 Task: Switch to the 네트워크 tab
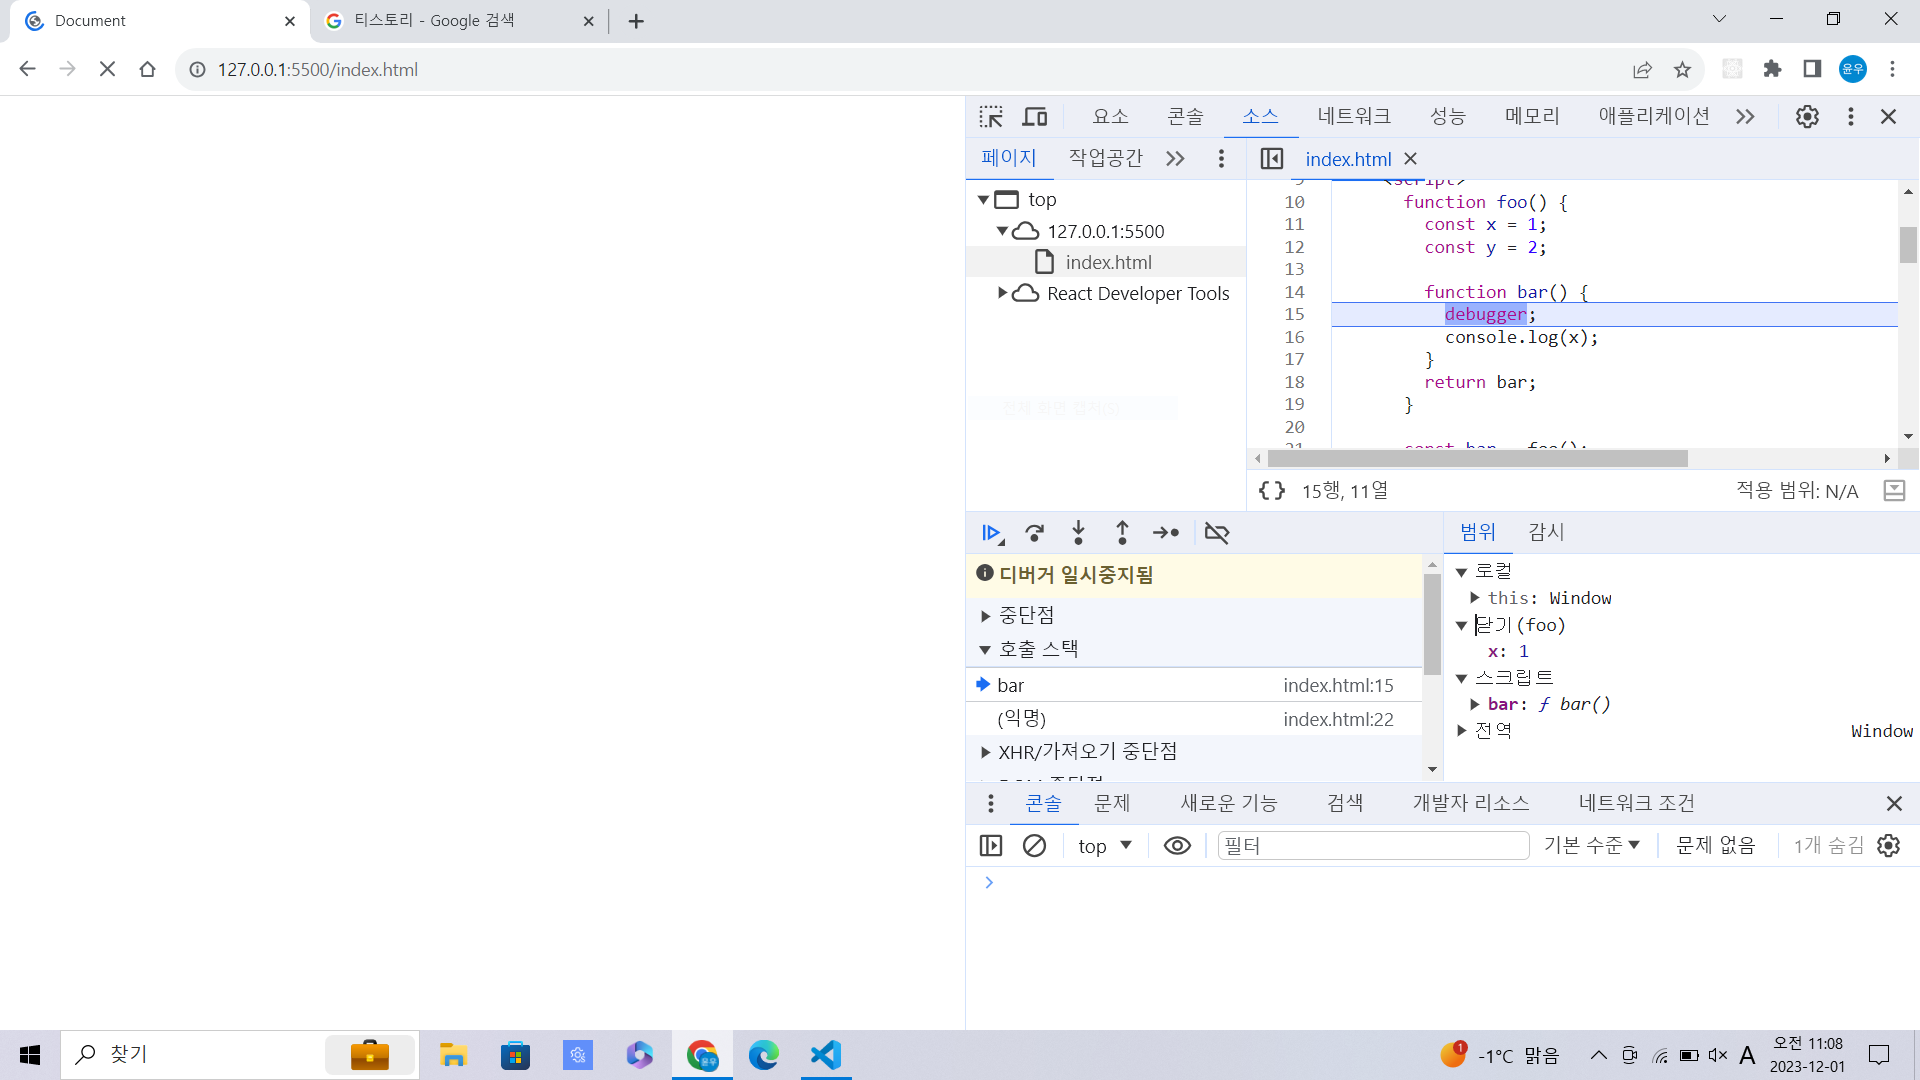[1353, 117]
